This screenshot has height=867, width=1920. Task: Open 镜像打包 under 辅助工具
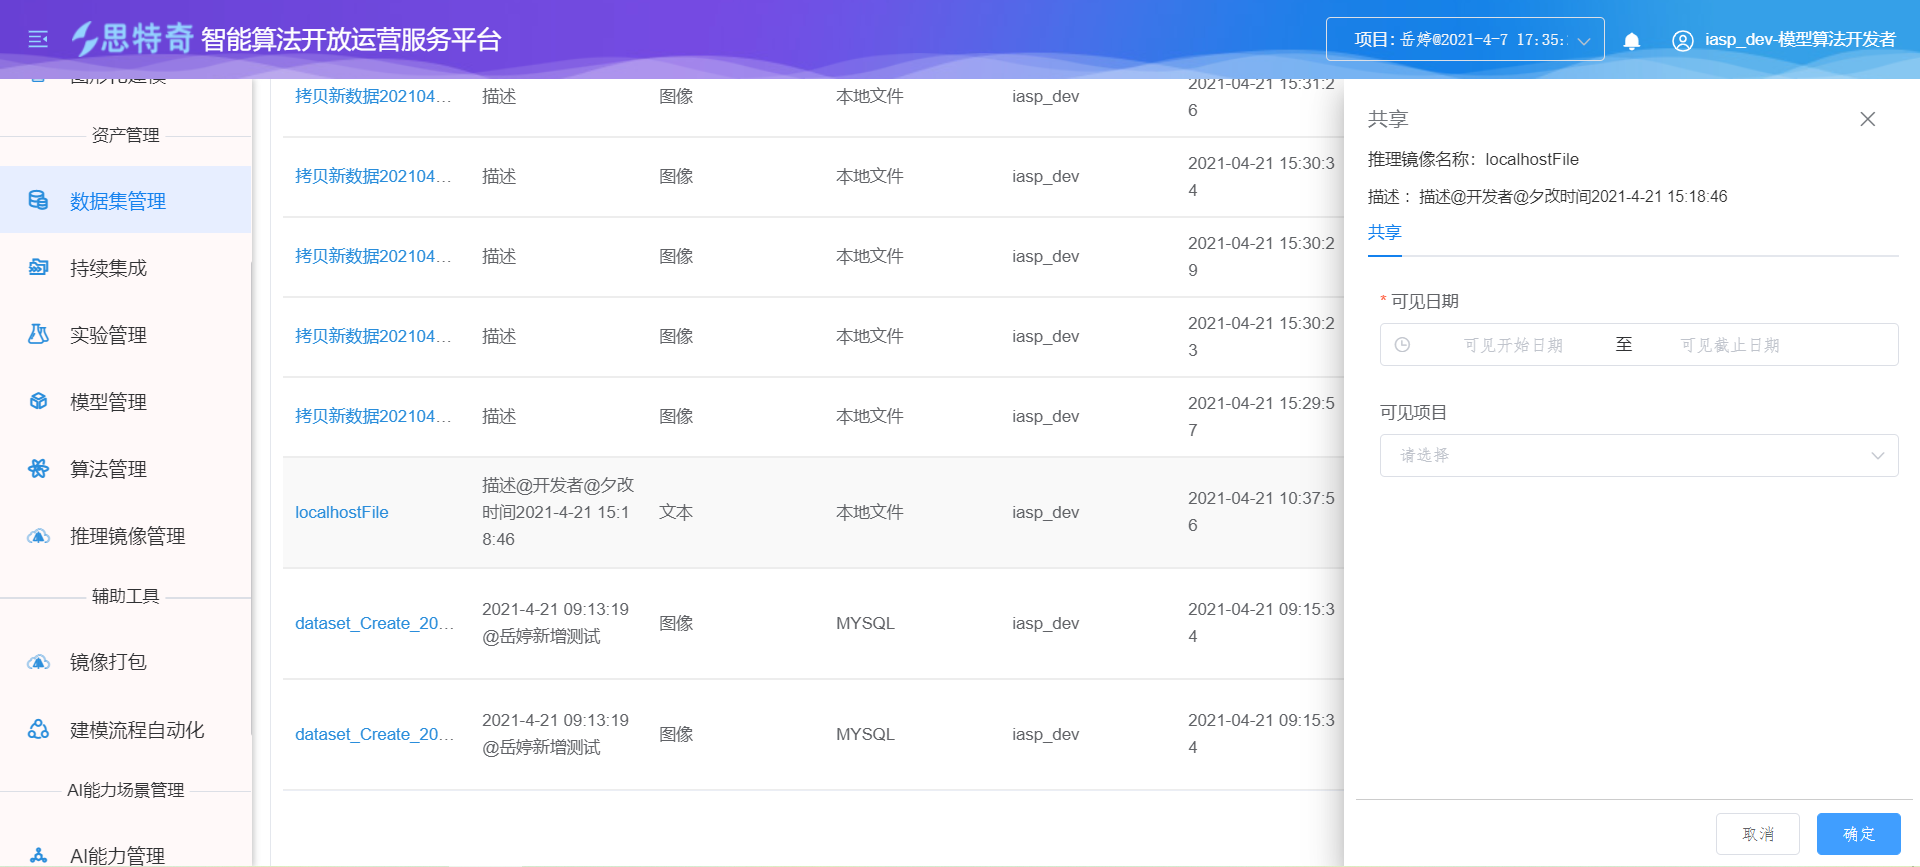pyautogui.click(x=125, y=662)
